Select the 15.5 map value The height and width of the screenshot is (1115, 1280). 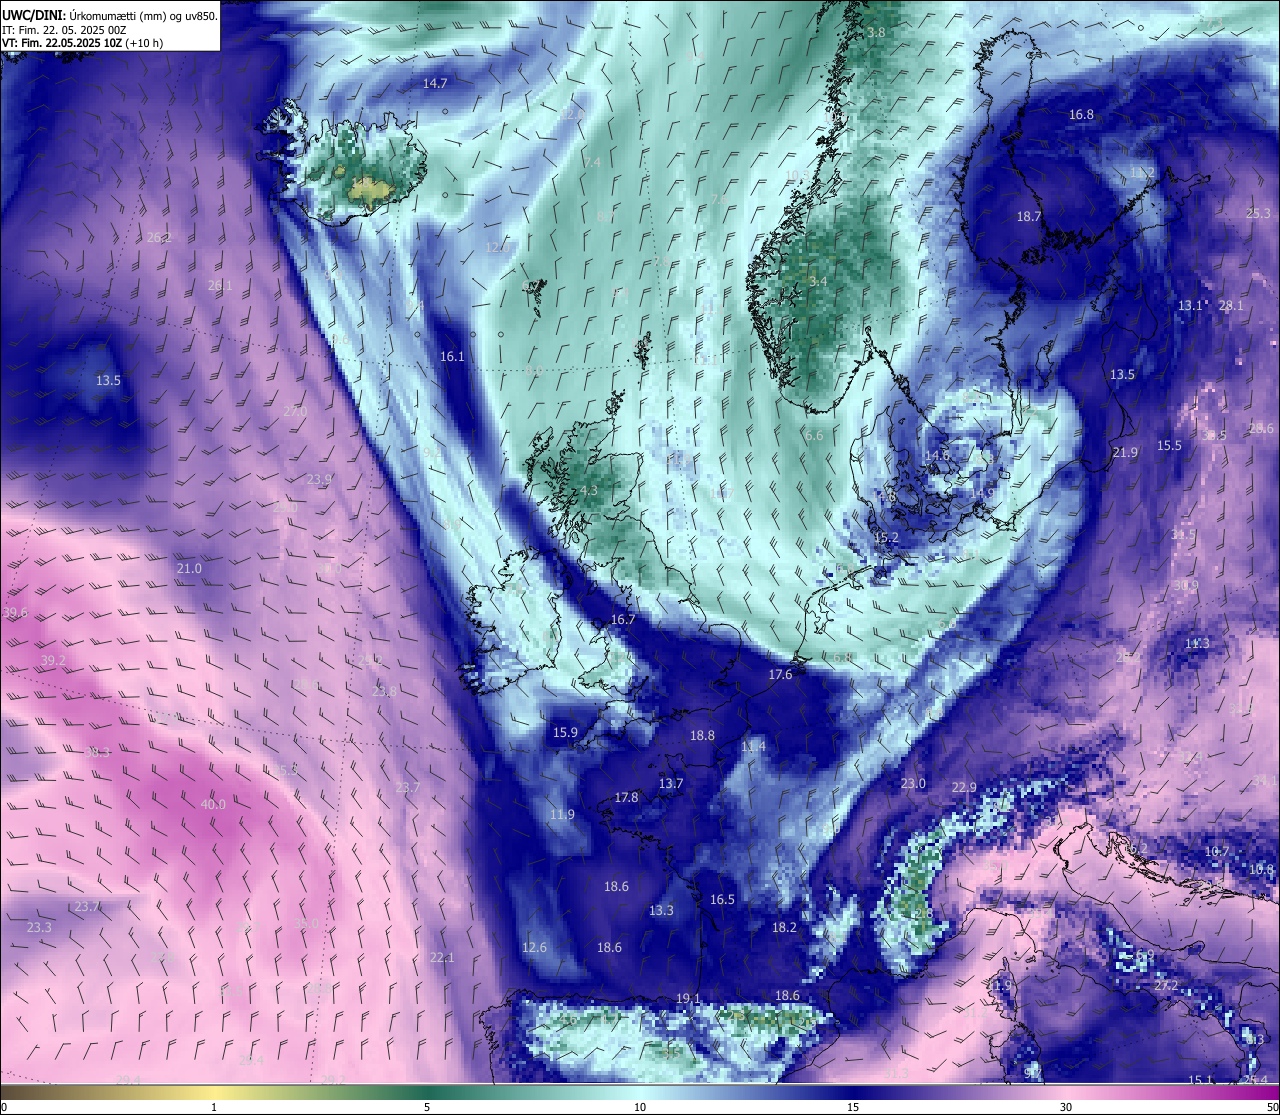coord(1169,446)
